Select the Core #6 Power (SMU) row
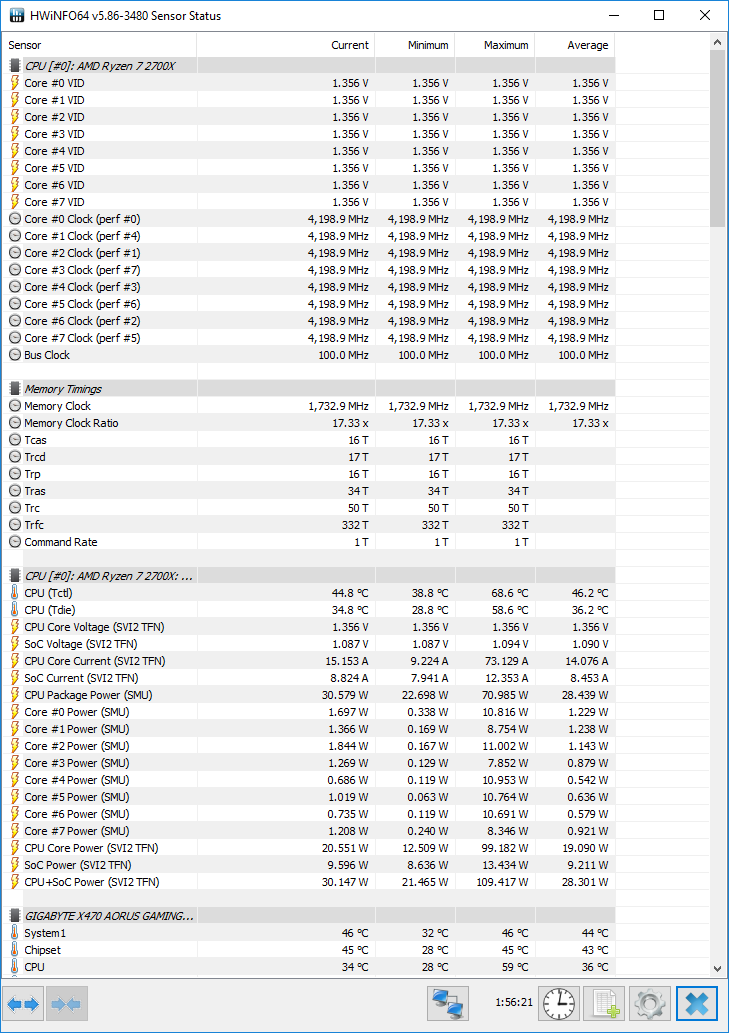The image size is (729, 1033). point(308,814)
